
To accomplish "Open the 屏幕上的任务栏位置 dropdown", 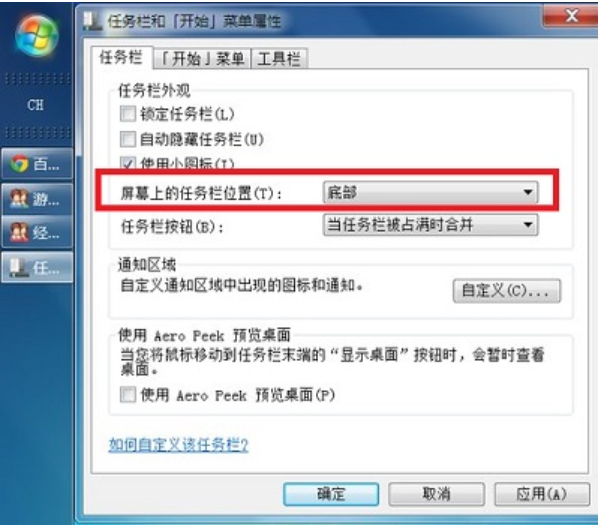I will [430, 192].
